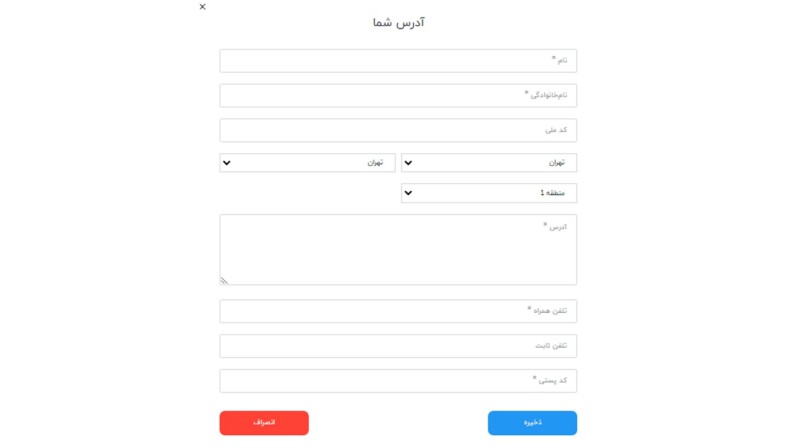Select the کد پستی postal code field

(x=398, y=381)
